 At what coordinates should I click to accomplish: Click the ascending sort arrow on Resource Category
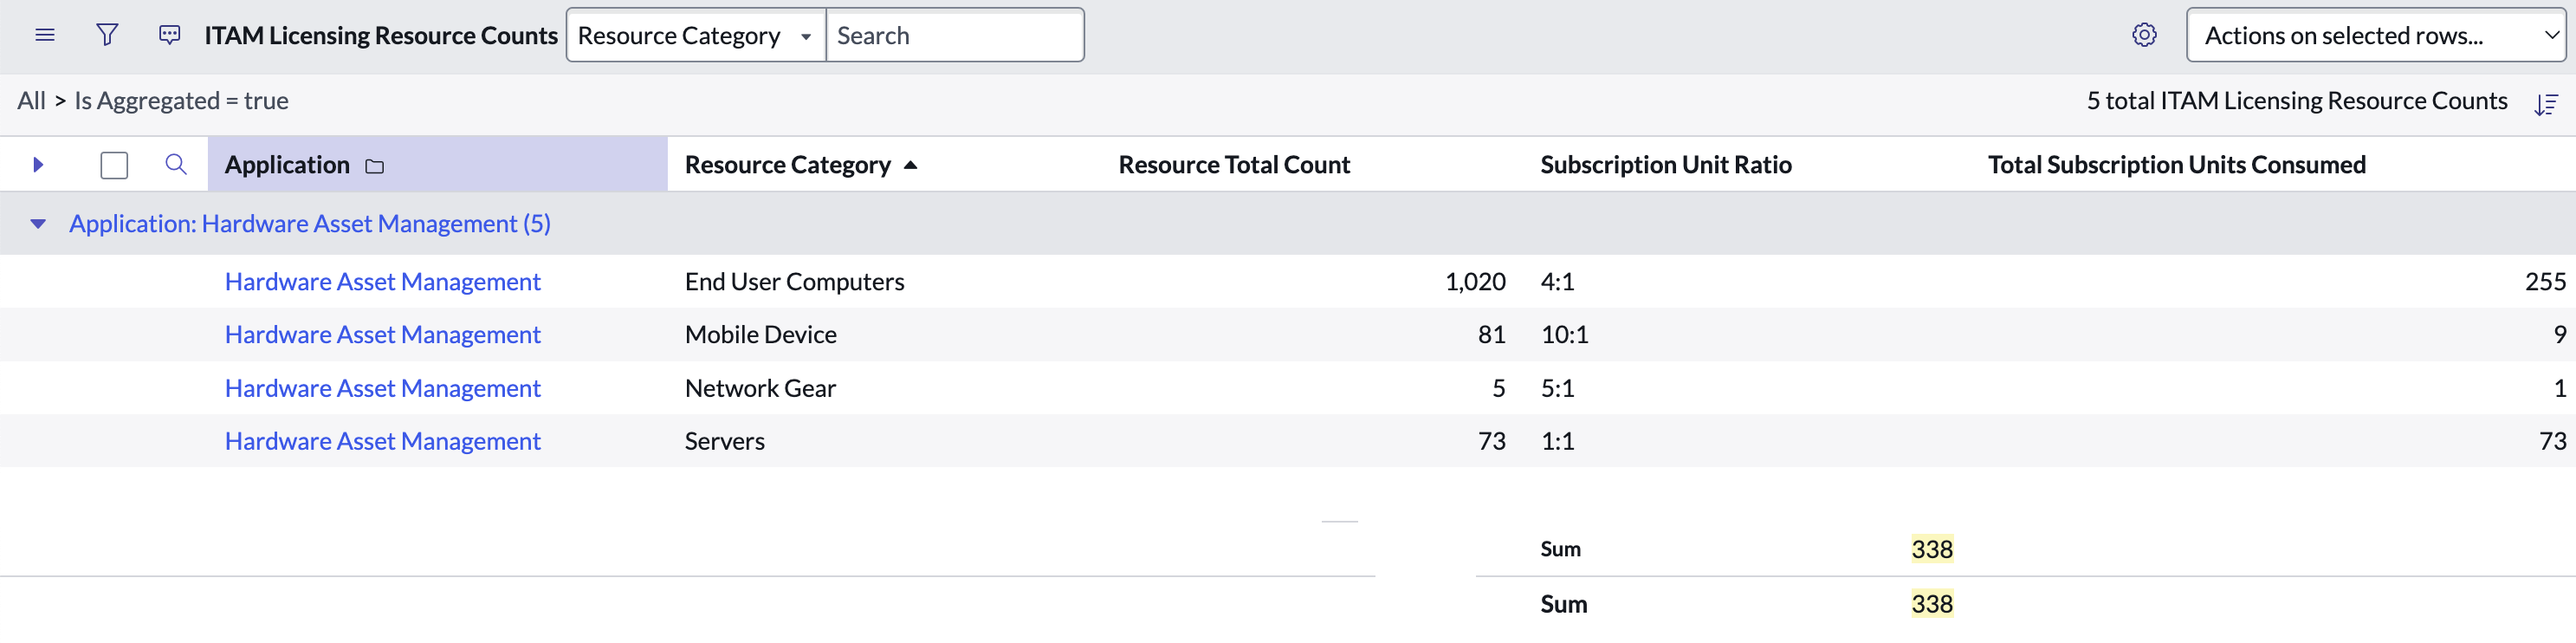point(910,165)
